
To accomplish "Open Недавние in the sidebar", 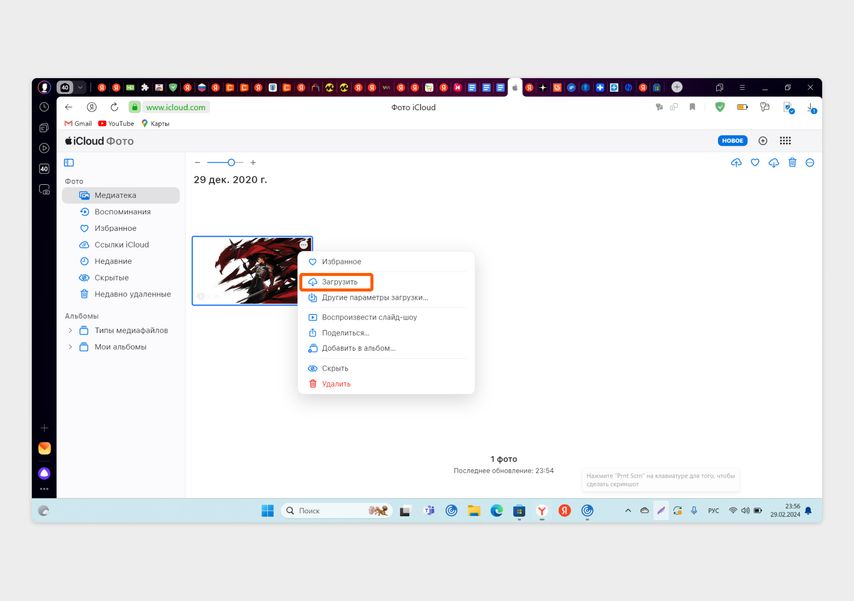I will [121, 261].
